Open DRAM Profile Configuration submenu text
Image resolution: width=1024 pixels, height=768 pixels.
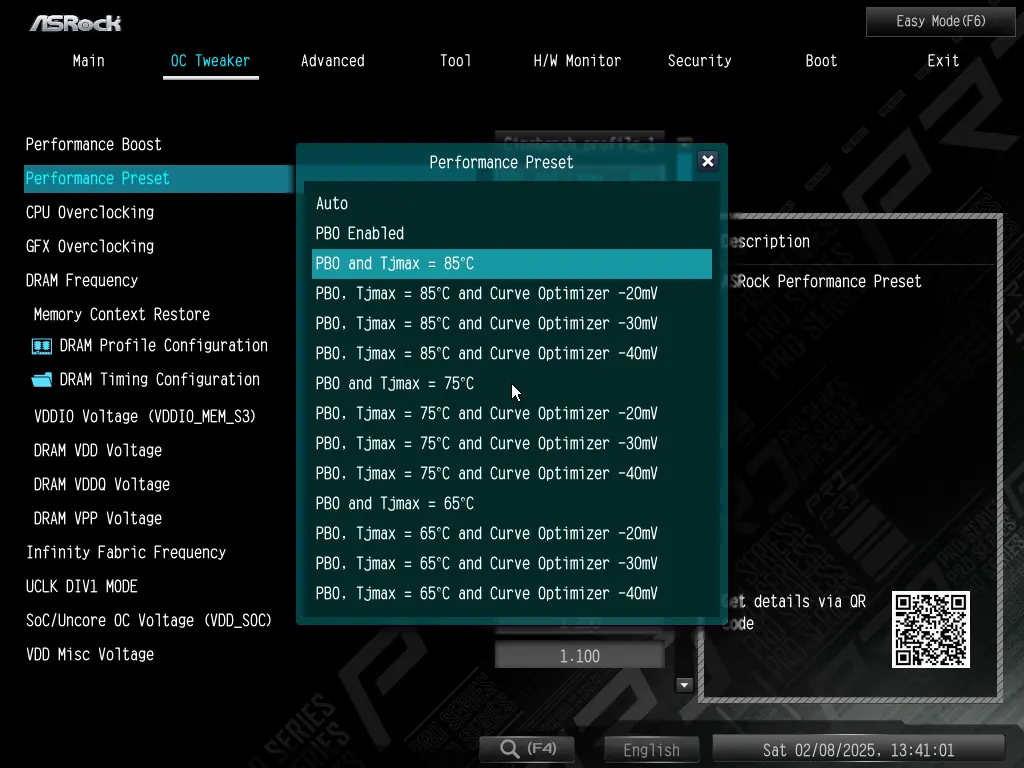[164, 346]
